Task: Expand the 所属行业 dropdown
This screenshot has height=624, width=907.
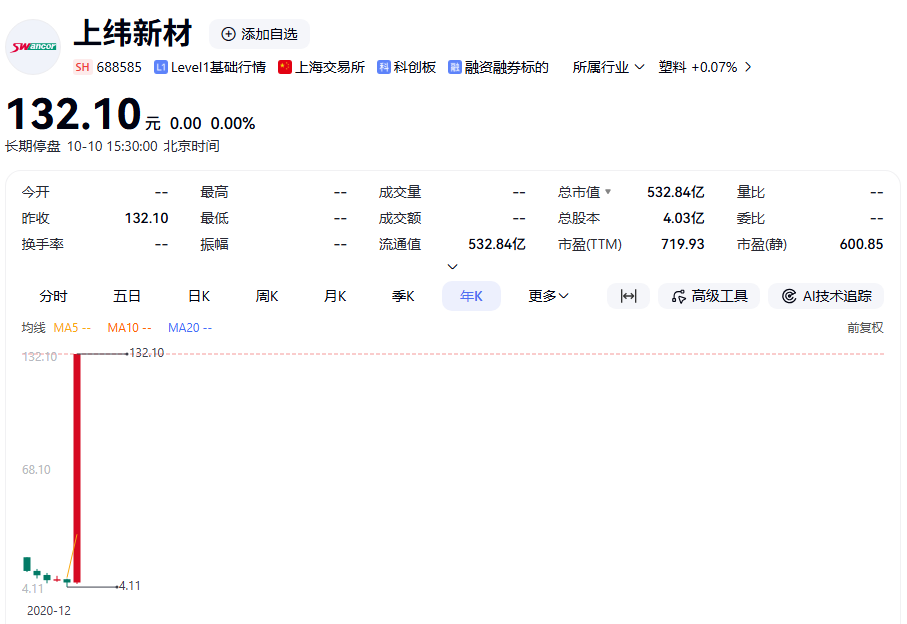Action: (x=608, y=67)
